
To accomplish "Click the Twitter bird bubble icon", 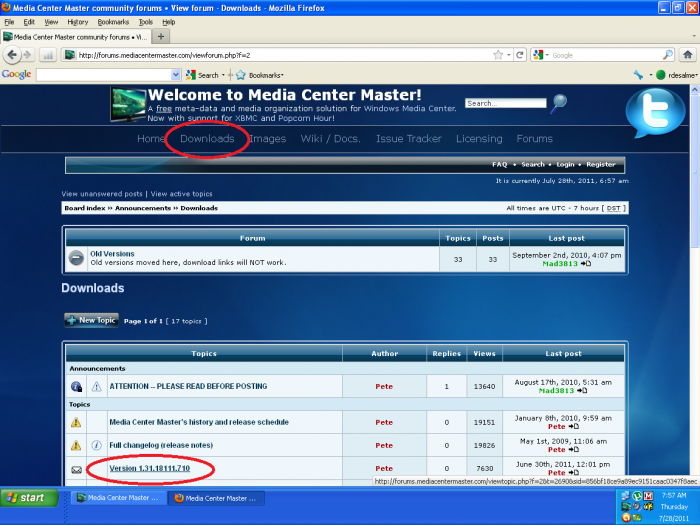I will point(655,113).
